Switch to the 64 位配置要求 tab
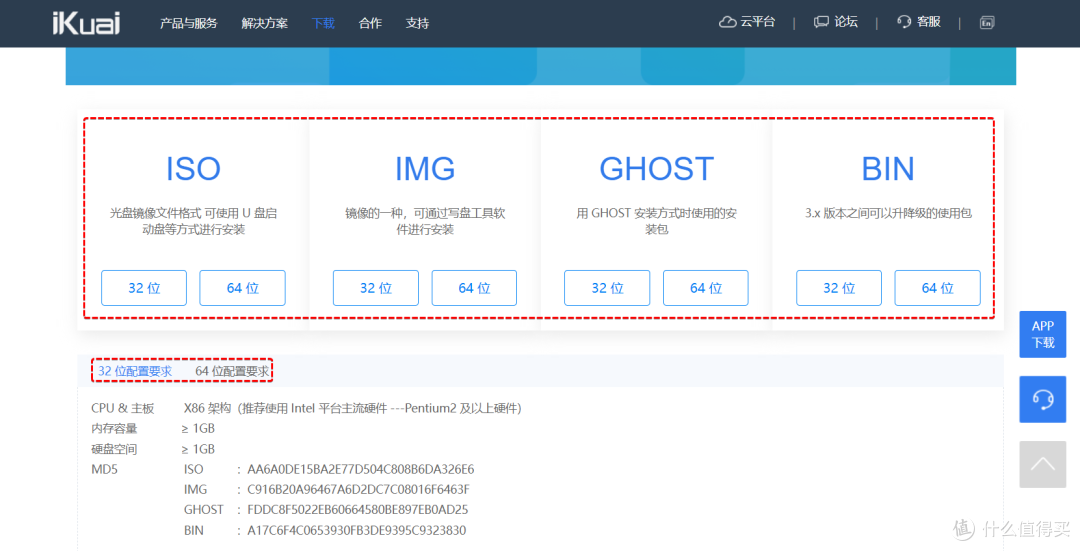Image resolution: width=1080 pixels, height=551 pixels. click(232, 371)
